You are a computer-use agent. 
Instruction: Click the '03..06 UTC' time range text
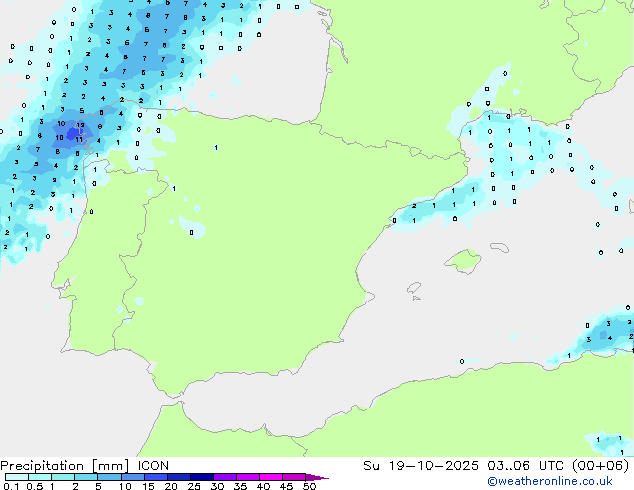pyautogui.click(x=525, y=466)
